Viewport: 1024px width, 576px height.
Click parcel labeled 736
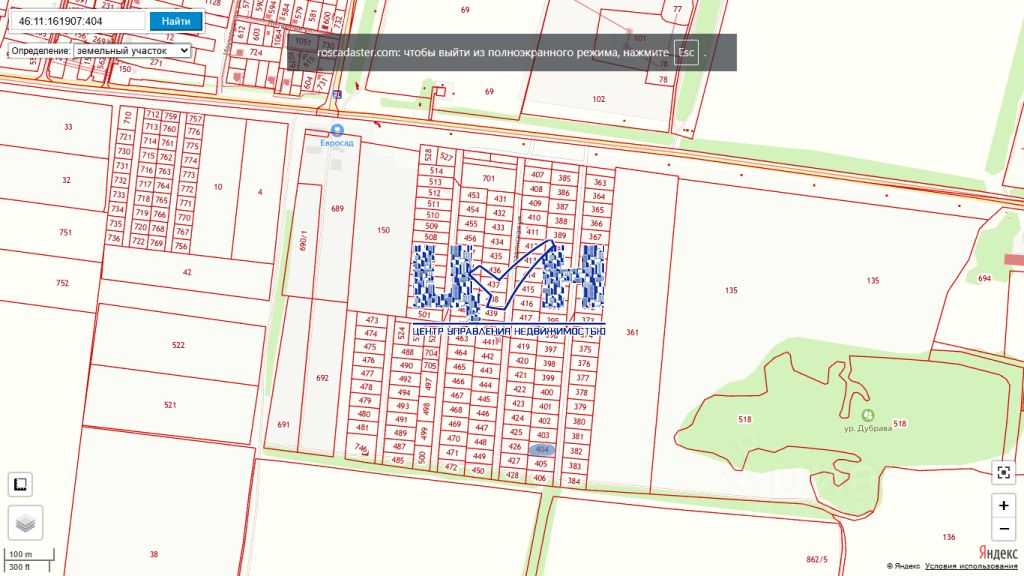[114, 238]
